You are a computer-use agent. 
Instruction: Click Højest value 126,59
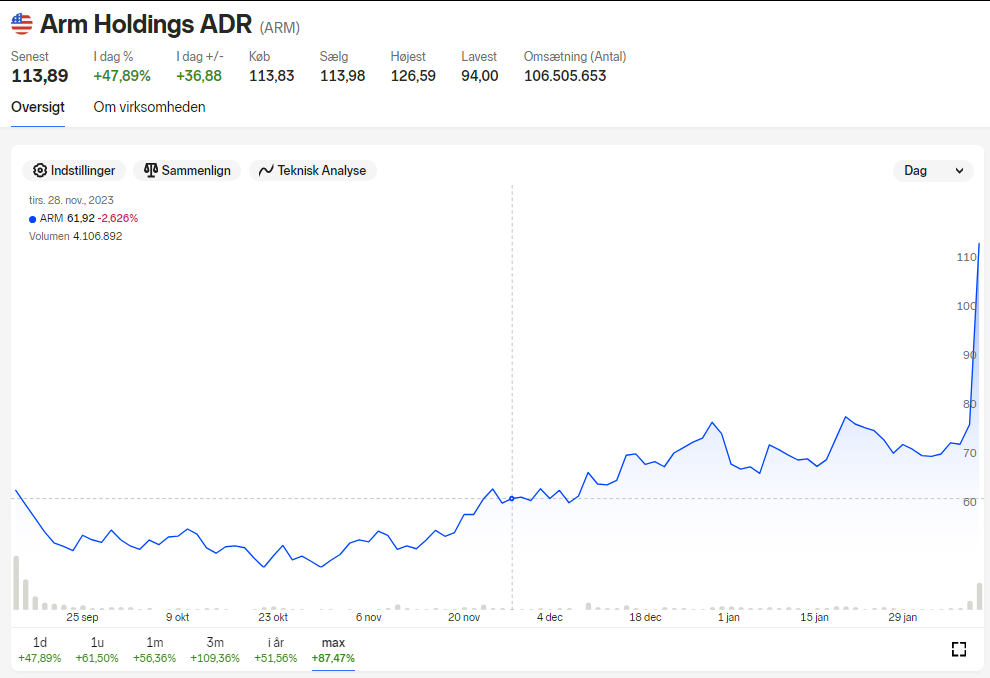click(413, 76)
